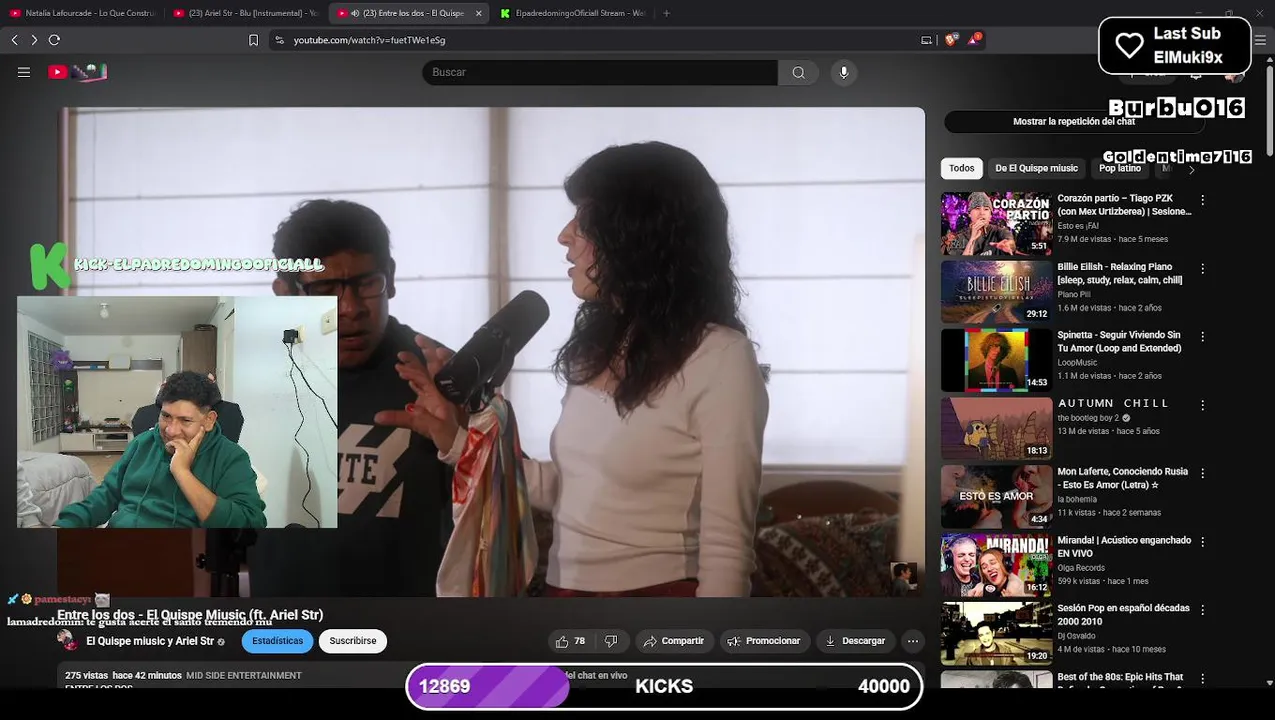Open the site settings icon beside the URL

[x=280, y=40]
